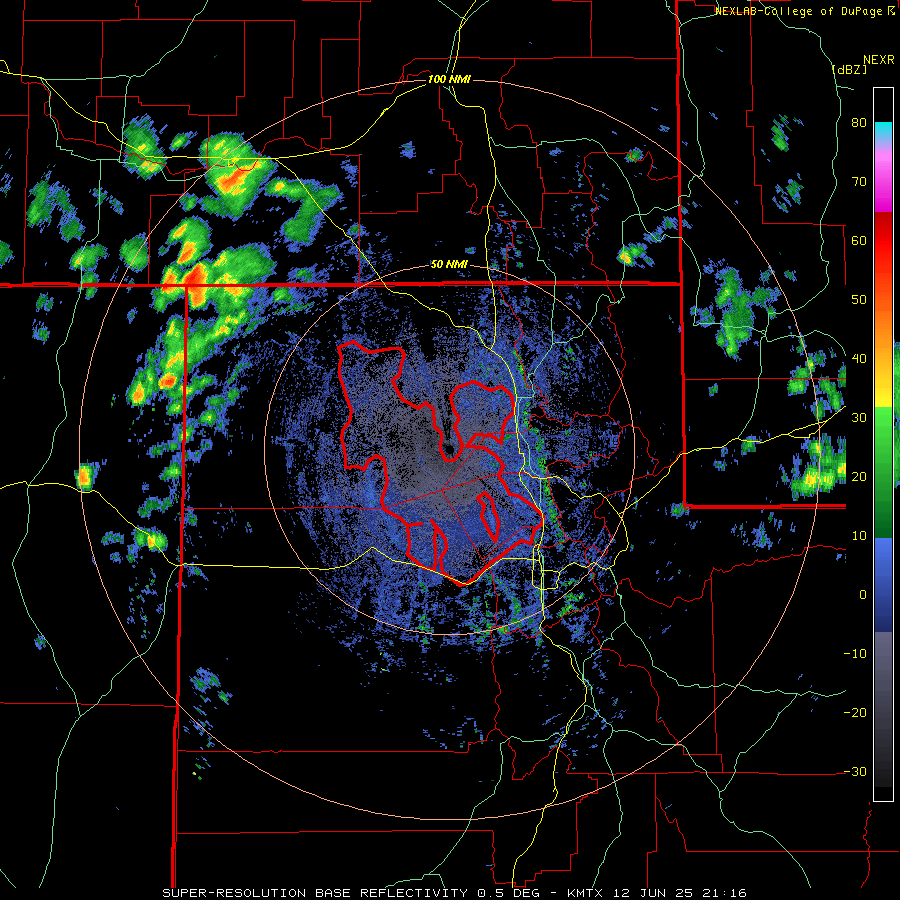The image size is (900, 900).
Task: Click the 20 value on the dBZ scale
Action: pos(859,476)
